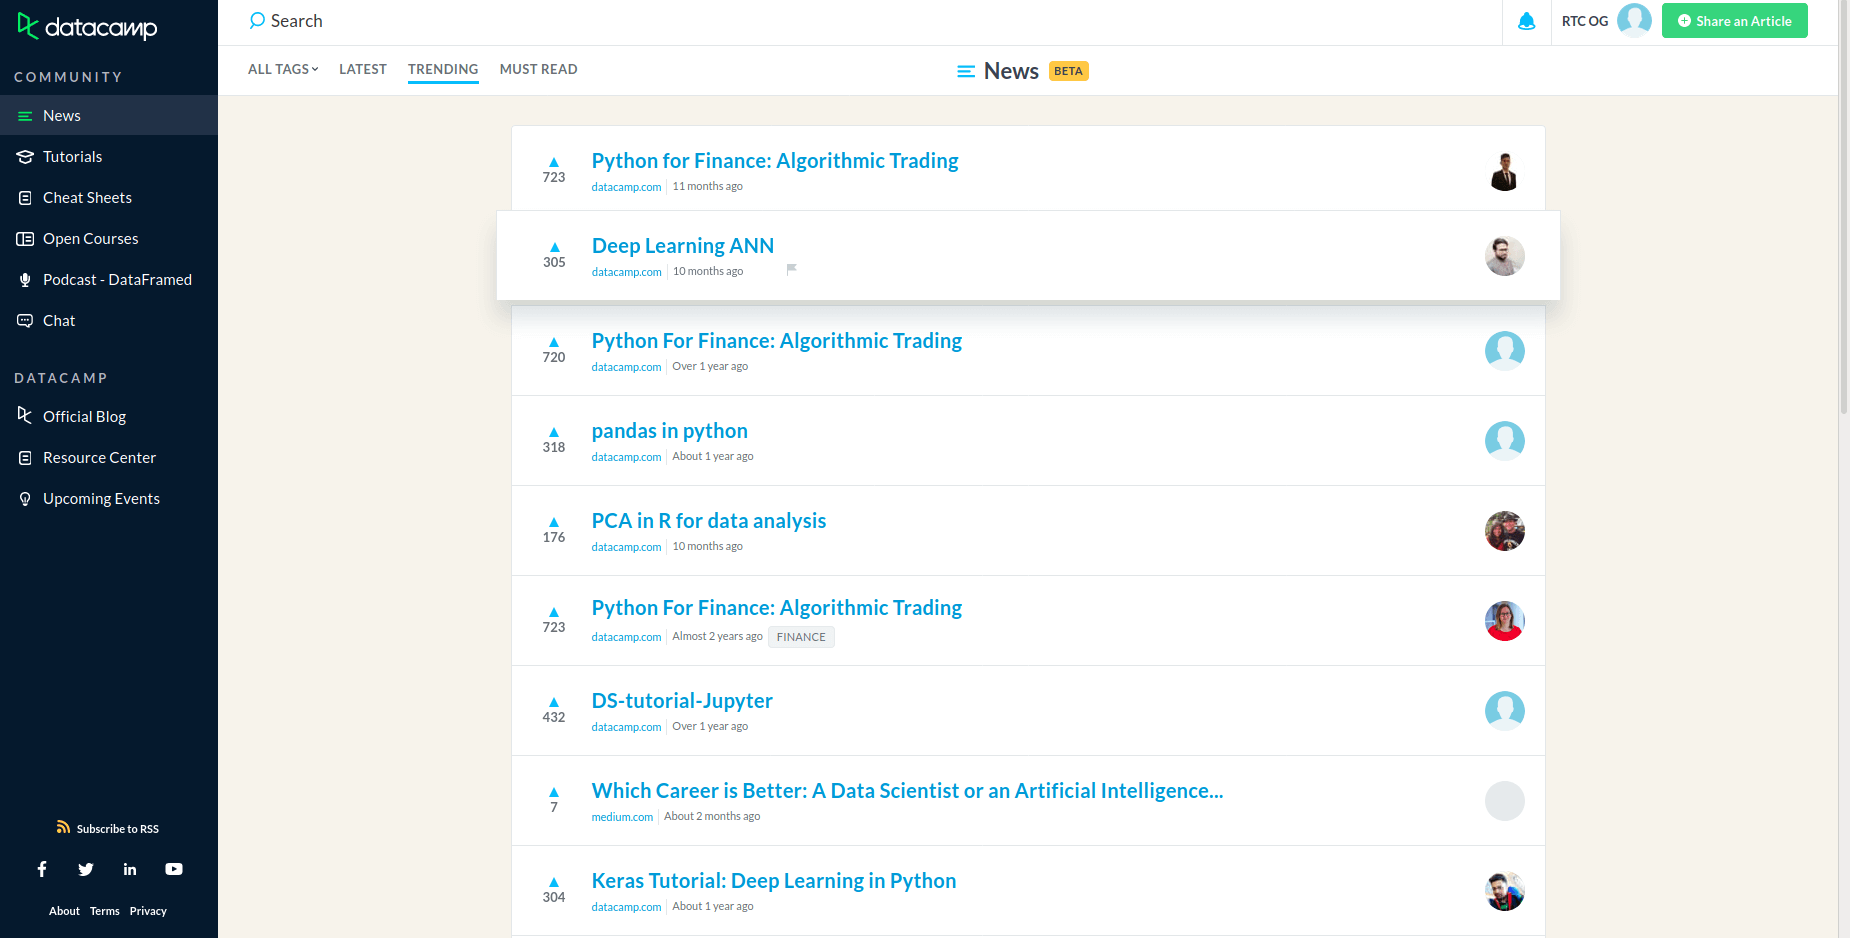This screenshot has width=1850, height=938.
Task: Open the Privacy footer link
Action: (148, 911)
